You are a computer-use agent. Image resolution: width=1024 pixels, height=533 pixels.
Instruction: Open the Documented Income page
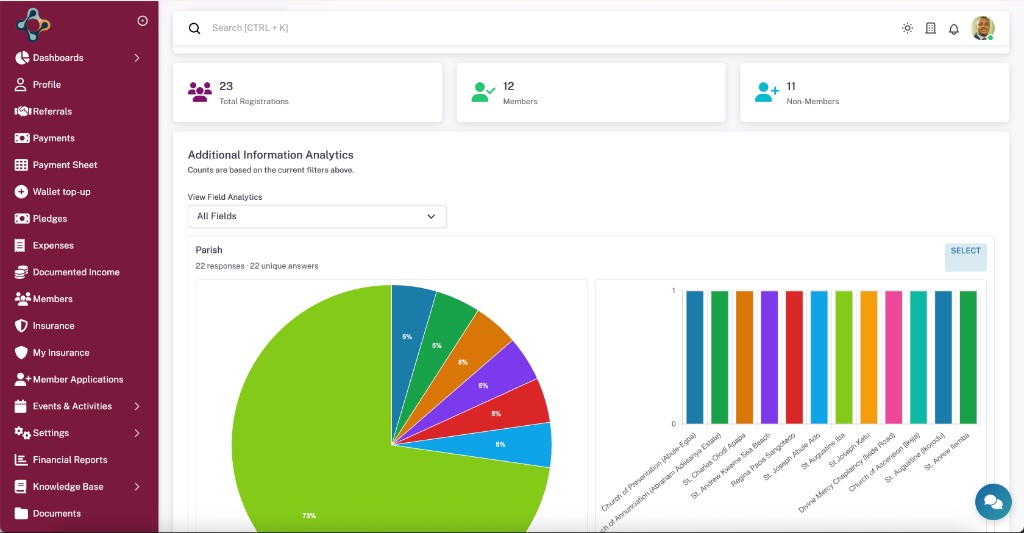pos(78,272)
